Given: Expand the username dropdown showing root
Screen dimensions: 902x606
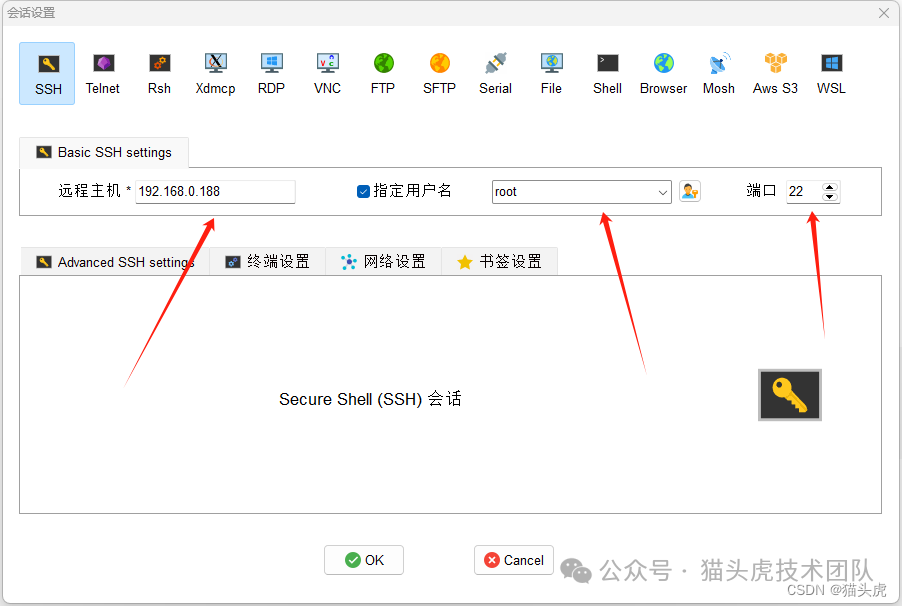Looking at the screenshot, I should (x=663, y=192).
